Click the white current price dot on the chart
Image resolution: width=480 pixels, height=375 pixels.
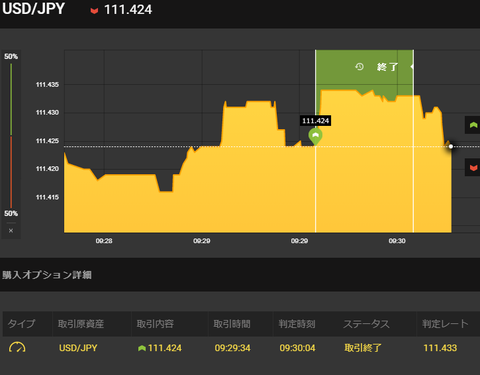(451, 146)
